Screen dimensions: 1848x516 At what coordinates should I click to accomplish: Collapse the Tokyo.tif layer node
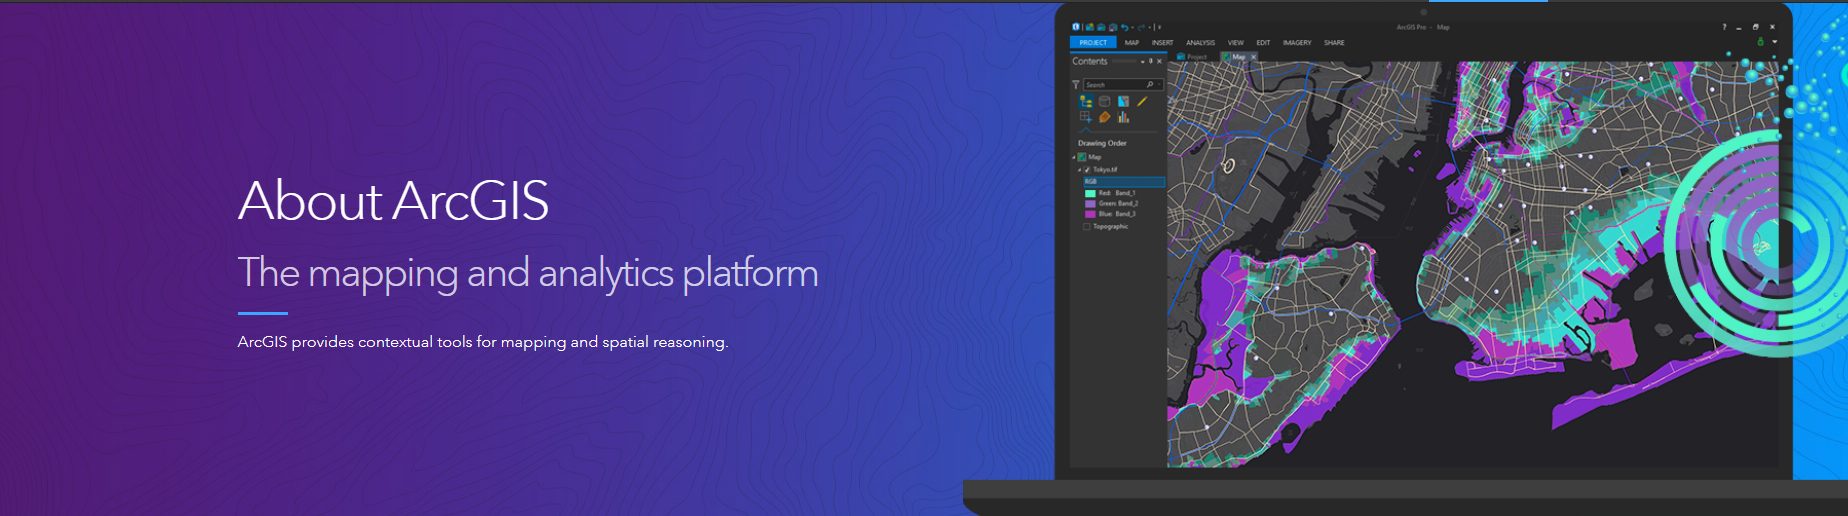(1079, 170)
